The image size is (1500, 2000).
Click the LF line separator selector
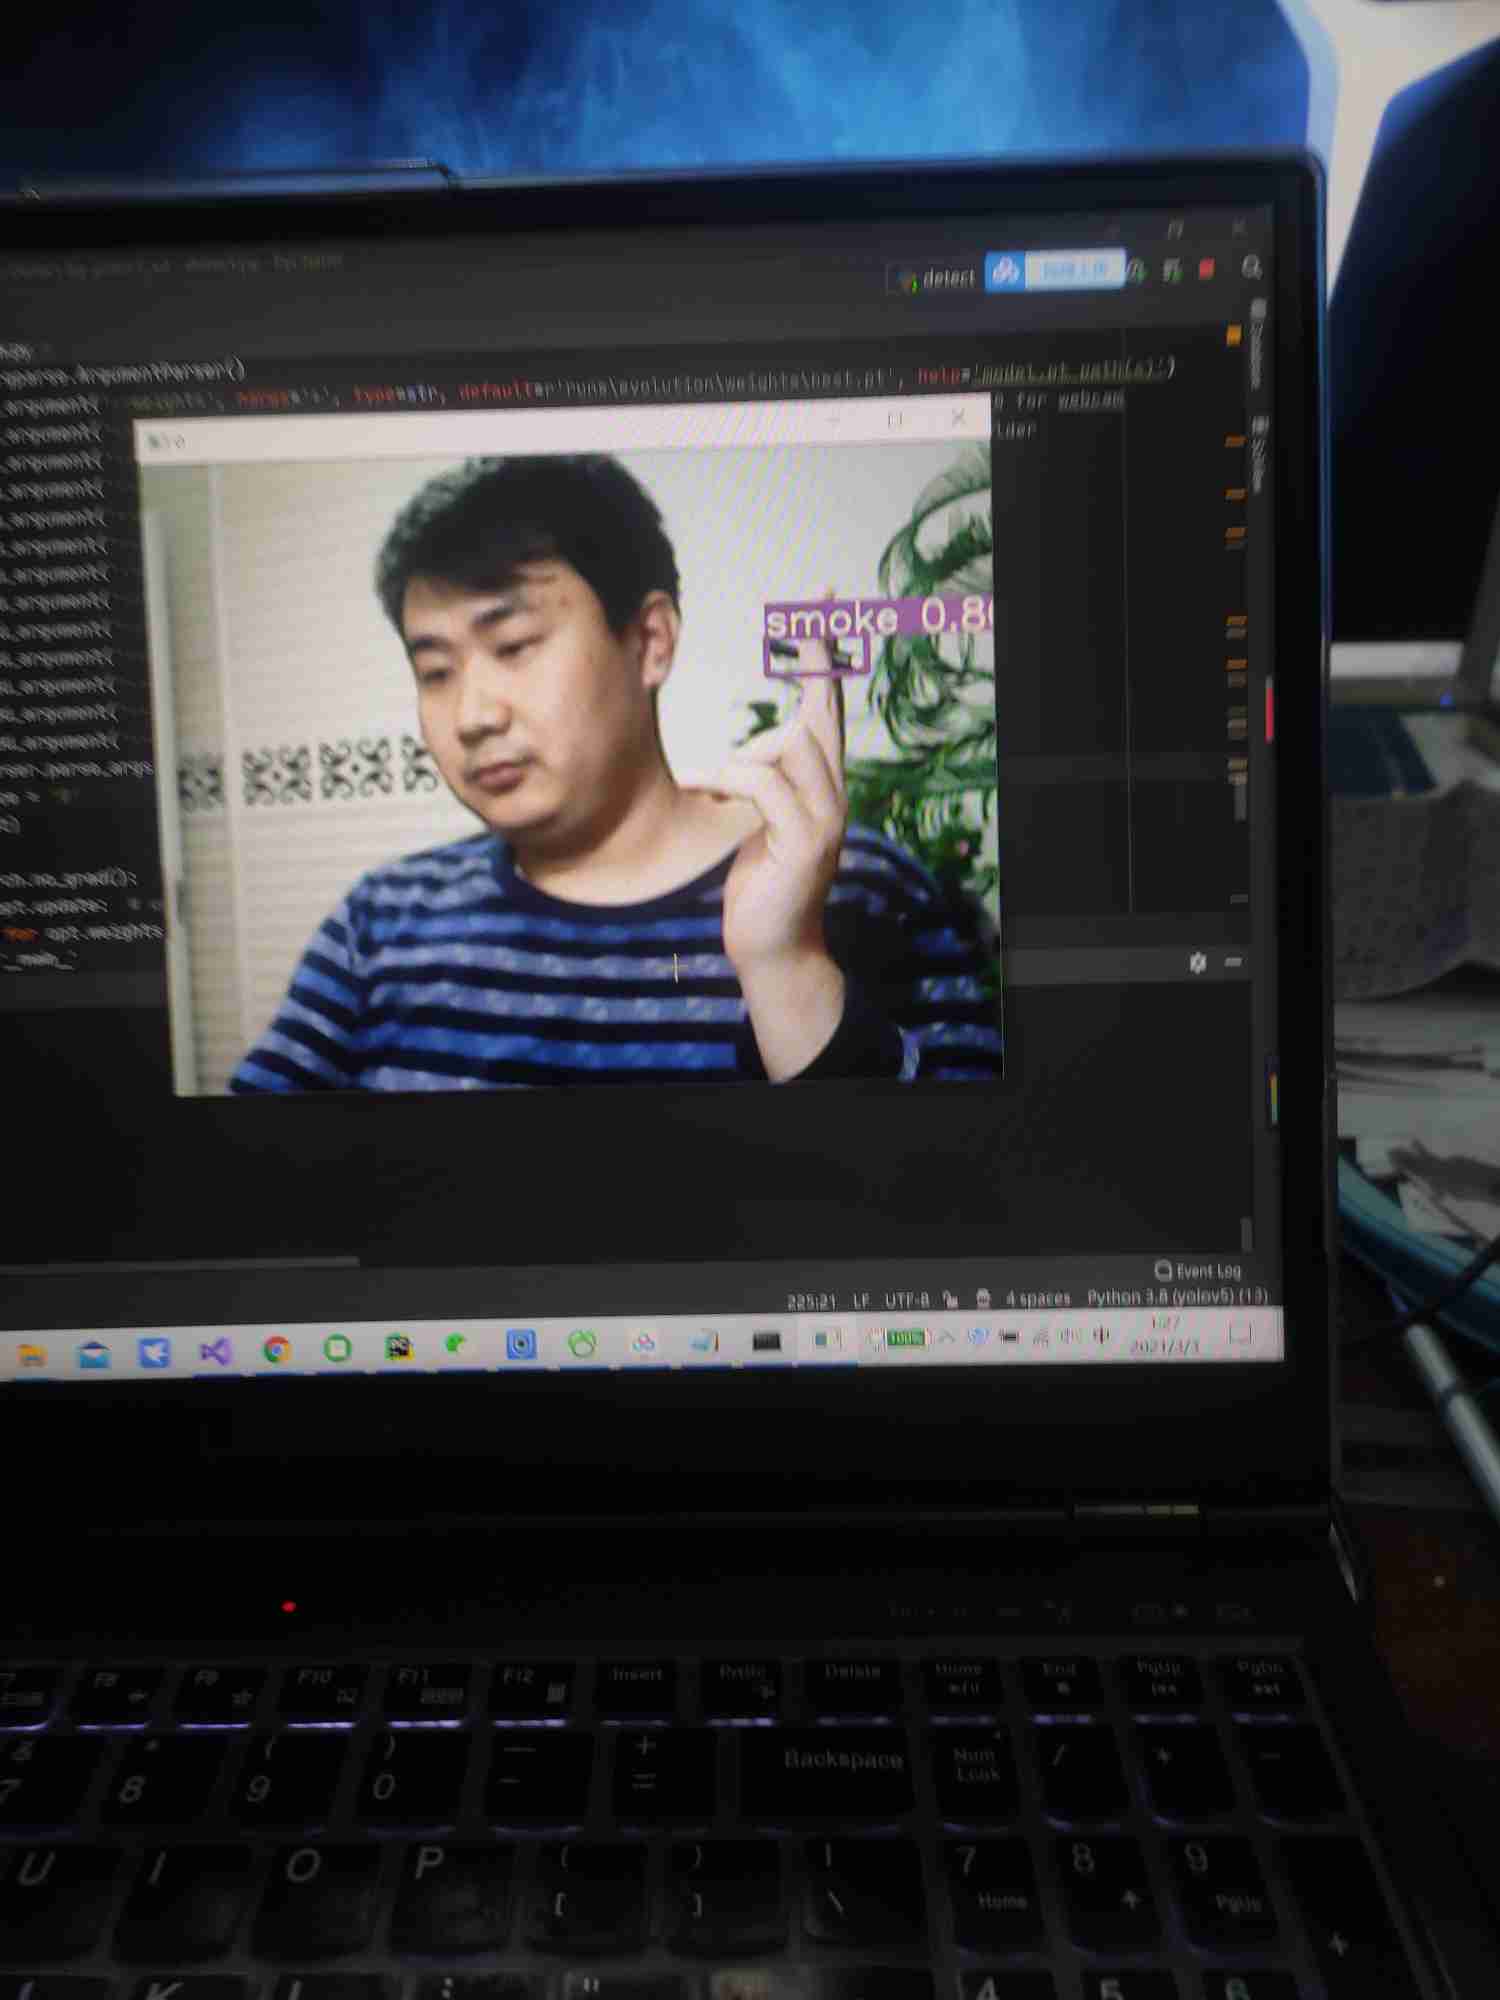(860, 1300)
